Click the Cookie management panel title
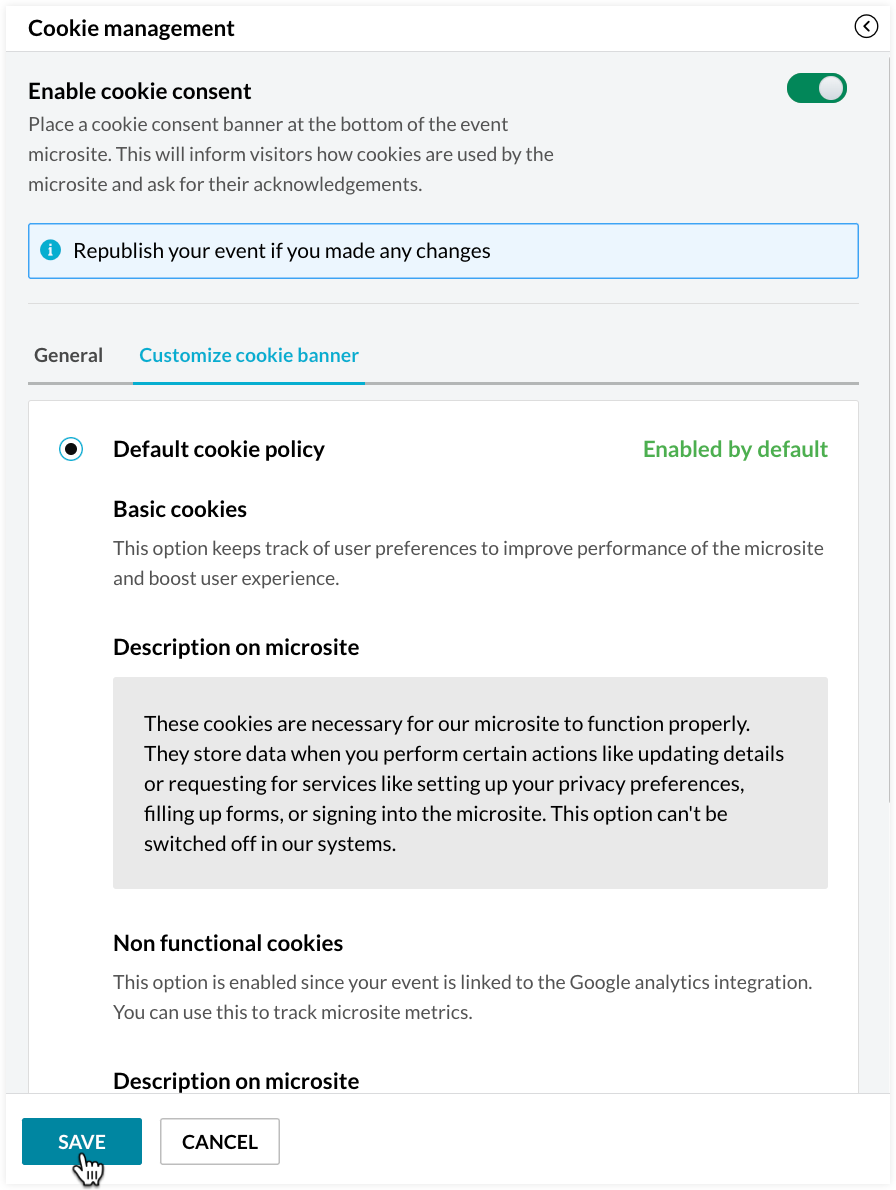This screenshot has height=1190, width=896. [131, 28]
